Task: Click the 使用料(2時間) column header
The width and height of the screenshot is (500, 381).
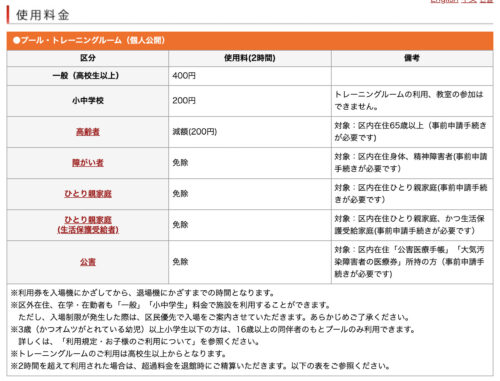Action: click(250, 58)
